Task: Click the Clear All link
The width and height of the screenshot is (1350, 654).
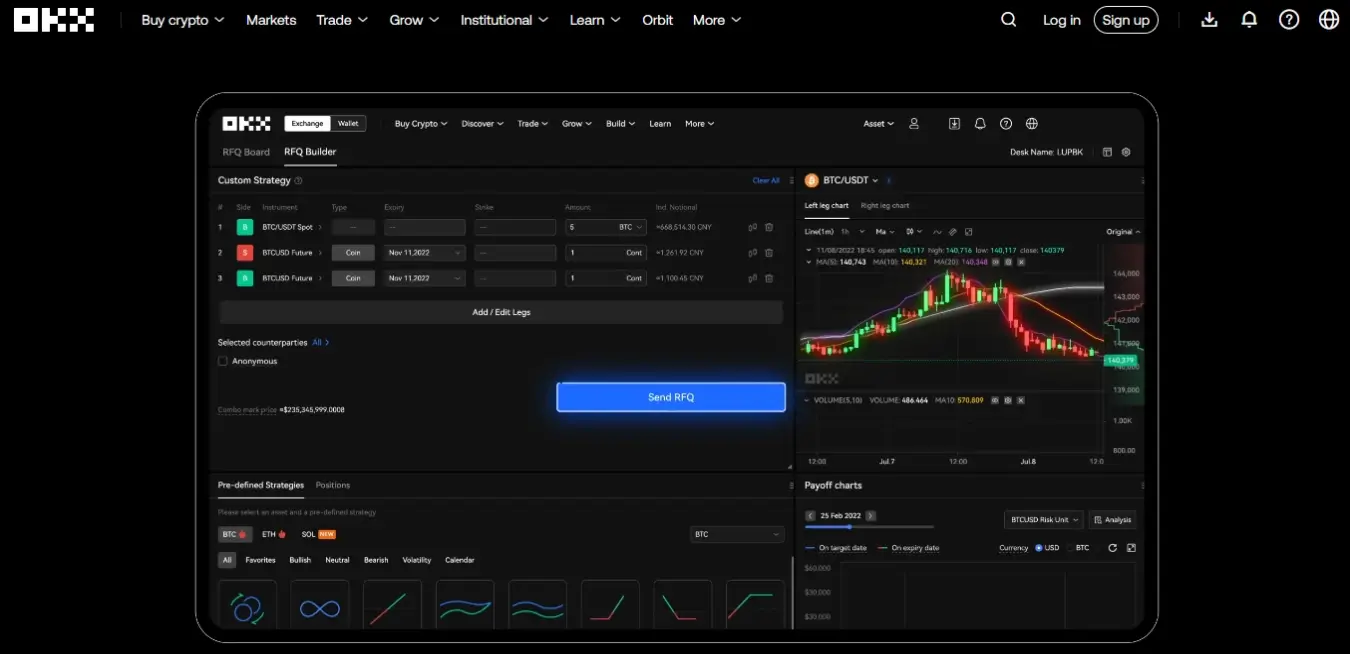Action: point(766,181)
